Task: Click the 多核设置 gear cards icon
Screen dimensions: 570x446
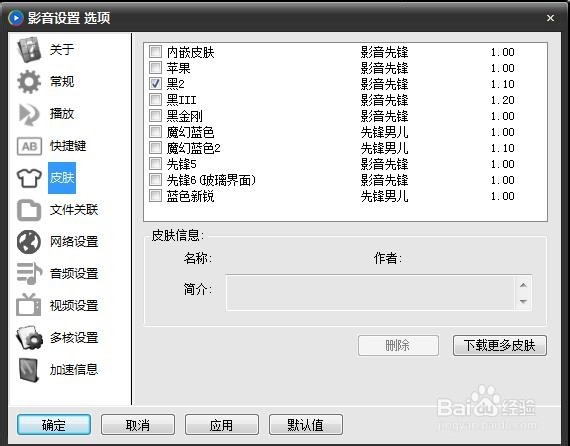Action: (x=29, y=338)
